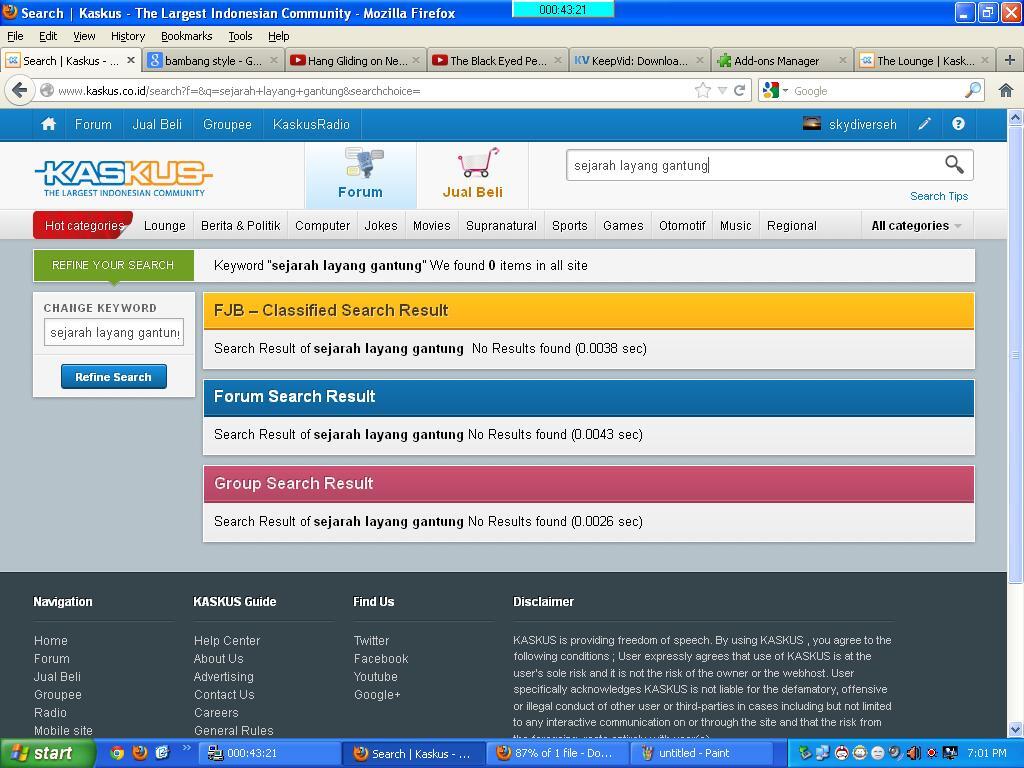
Task: Open the Edit menu
Action: 48,36
